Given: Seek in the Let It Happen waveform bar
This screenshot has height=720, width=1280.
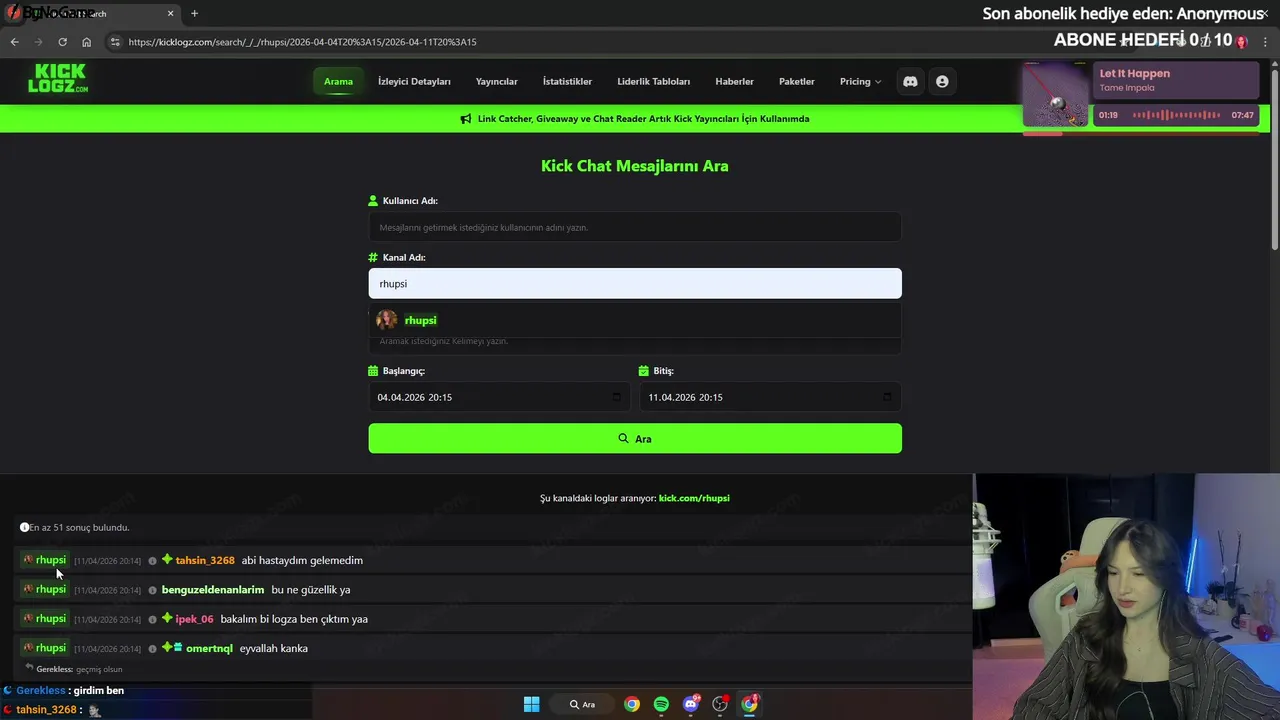Looking at the screenshot, I should pyautogui.click(x=1176, y=115).
